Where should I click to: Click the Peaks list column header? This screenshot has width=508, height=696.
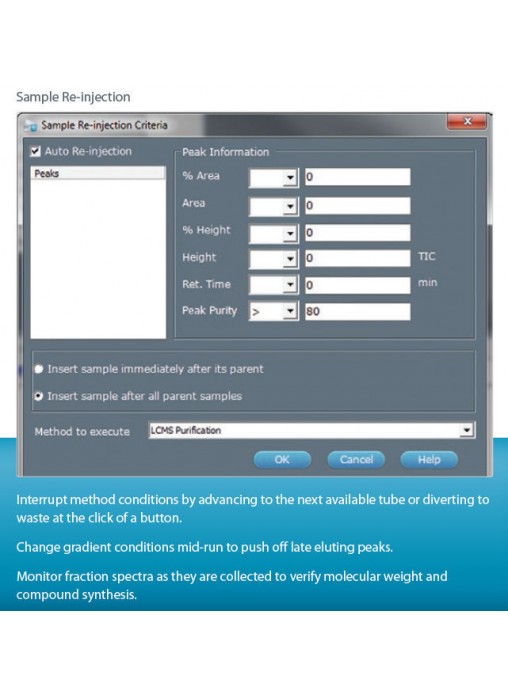(98, 173)
